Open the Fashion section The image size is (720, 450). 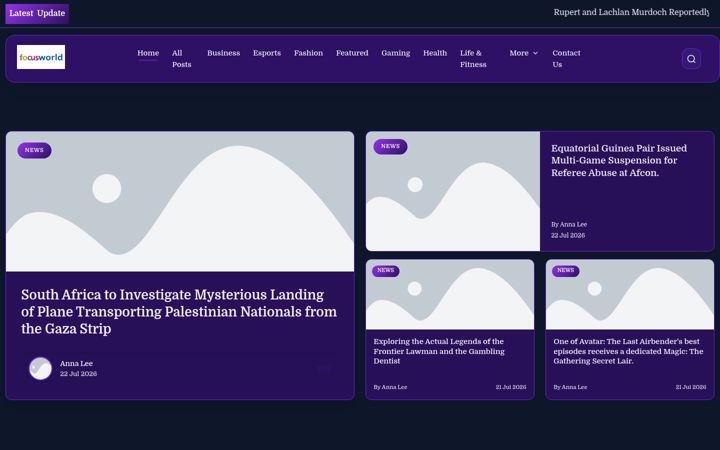pos(308,53)
